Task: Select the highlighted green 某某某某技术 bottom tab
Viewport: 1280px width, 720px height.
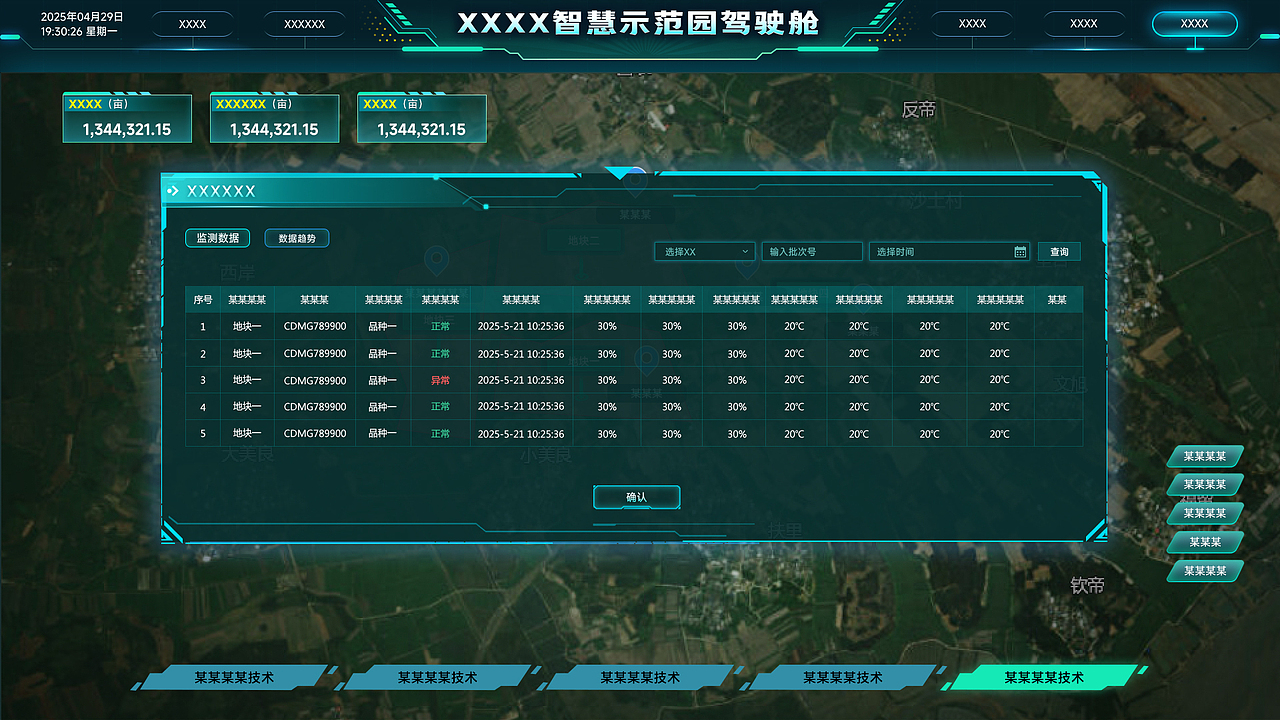Action: [1044, 678]
